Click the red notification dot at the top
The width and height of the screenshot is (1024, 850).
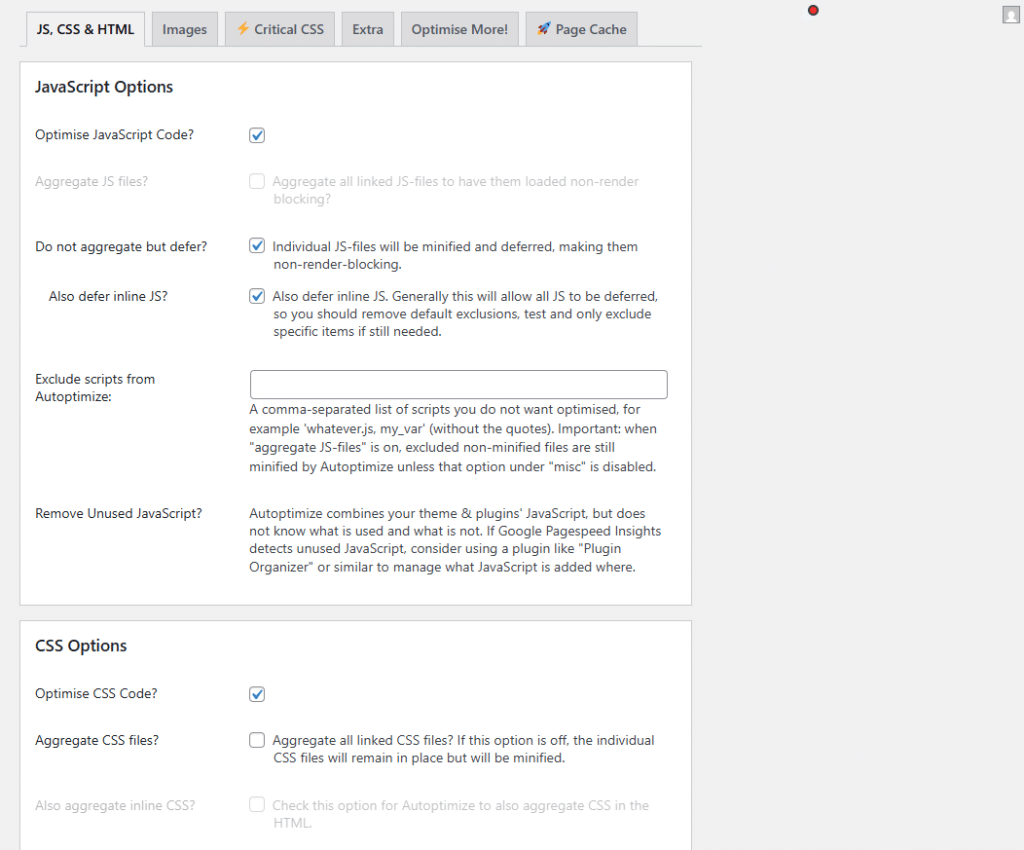point(813,10)
